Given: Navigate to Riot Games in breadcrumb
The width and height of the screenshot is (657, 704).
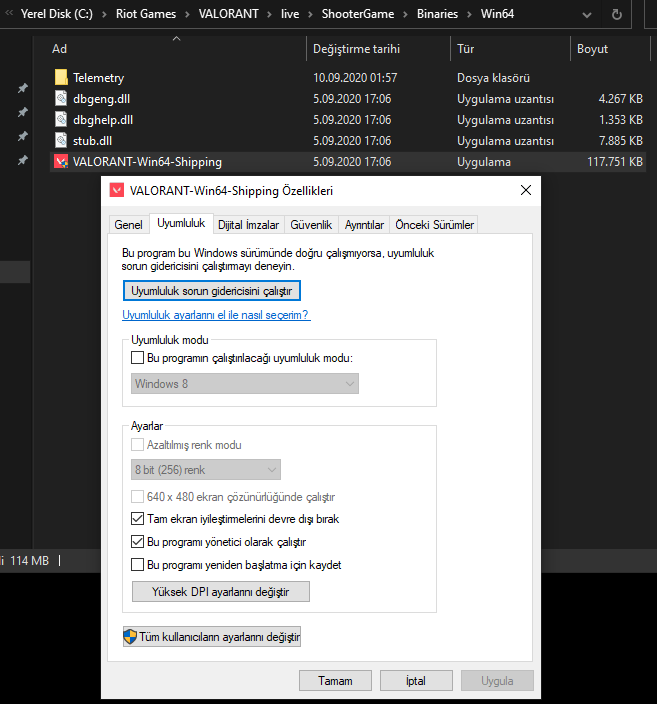Looking at the screenshot, I should [146, 14].
